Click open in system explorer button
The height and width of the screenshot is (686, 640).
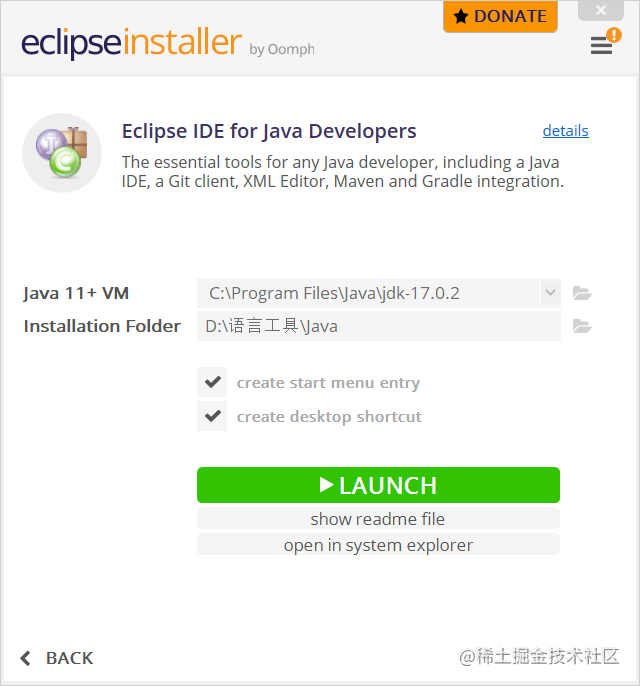(x=378, y=545)
